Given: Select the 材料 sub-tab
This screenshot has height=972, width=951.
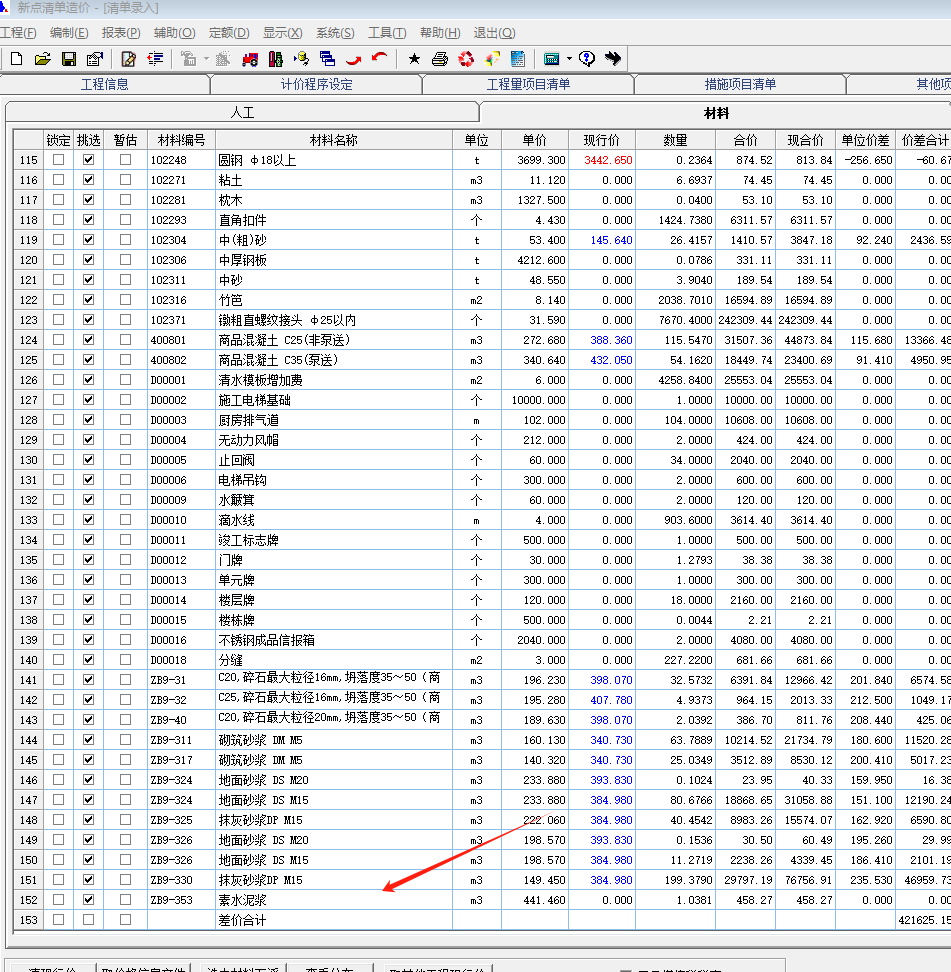Looking at the screenshot, I should pyautogui.click(x=716, y=113).
